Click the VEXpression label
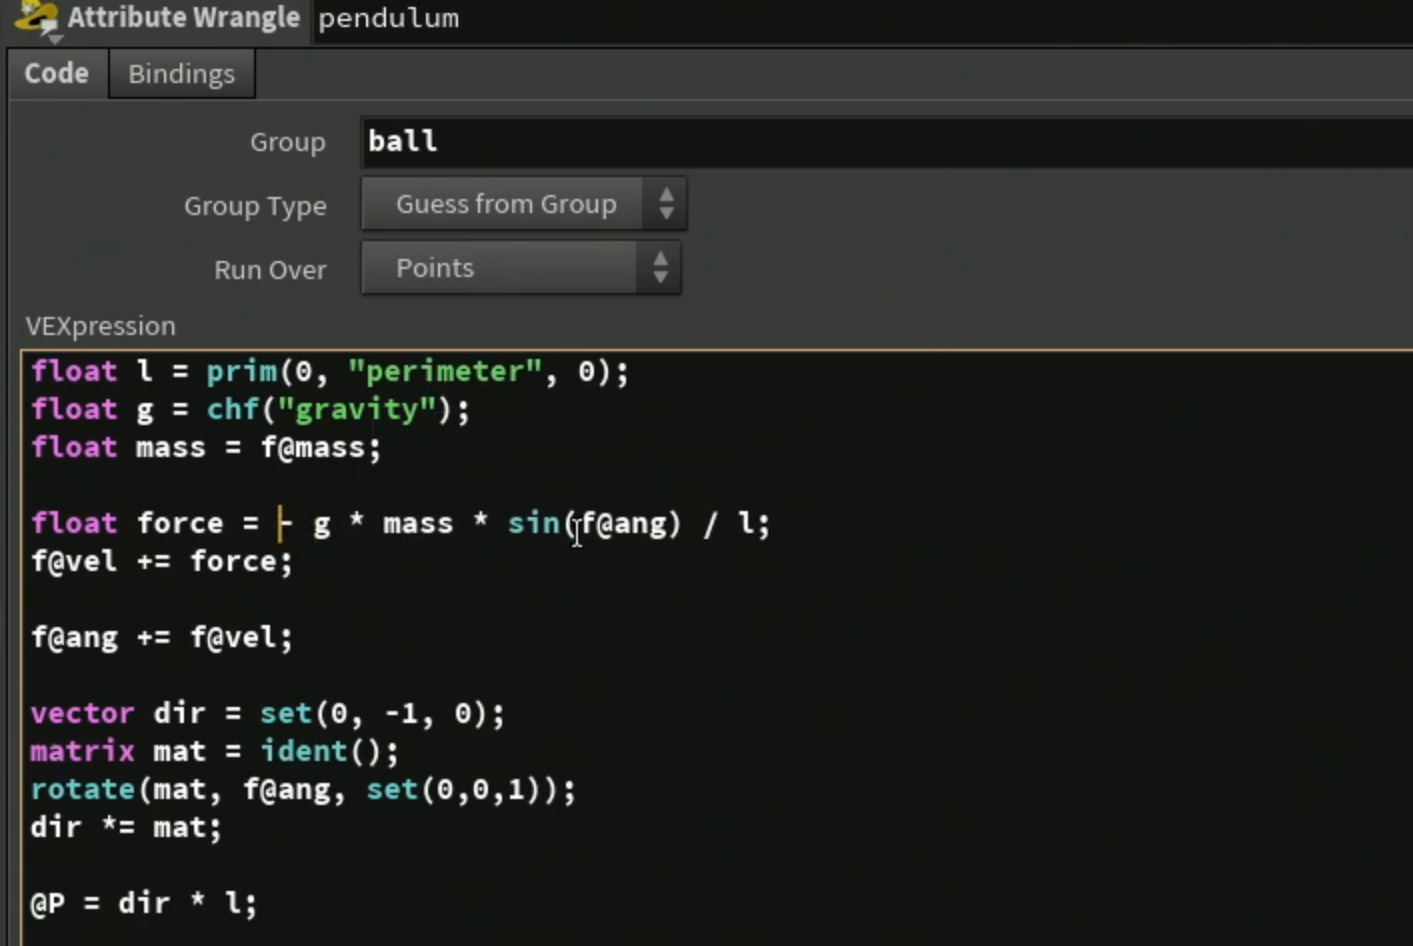The image size is (1413, 946). pos(100,326)
